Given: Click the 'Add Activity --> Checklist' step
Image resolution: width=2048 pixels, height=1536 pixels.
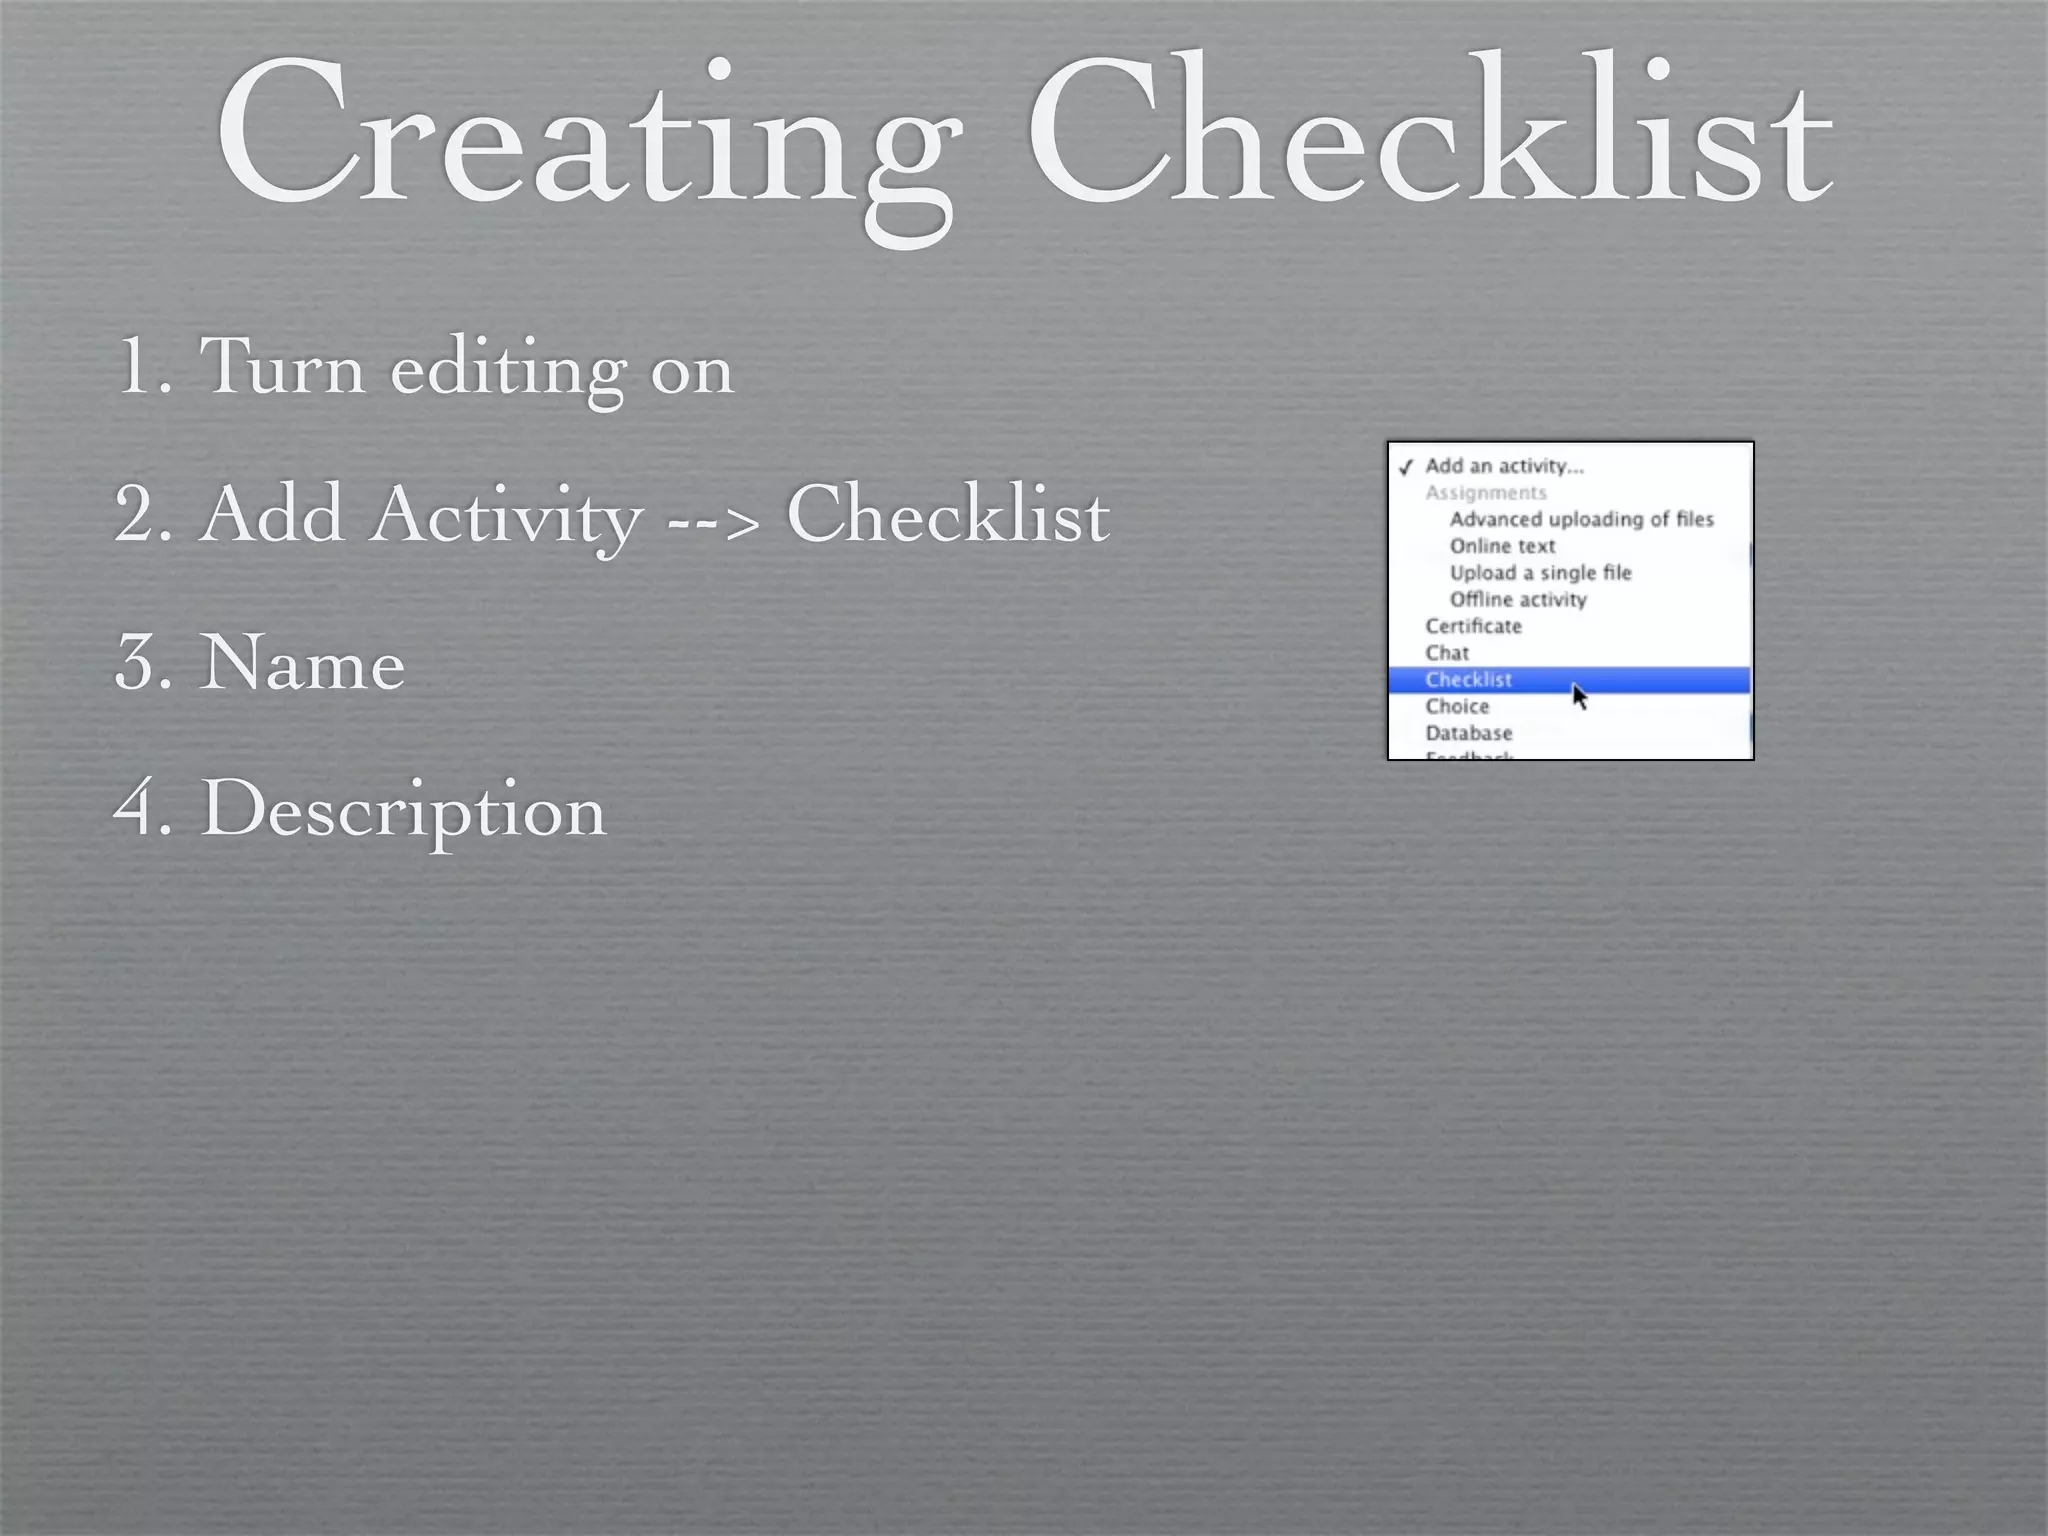Looking at the screenshot, I should coord(611,514).
